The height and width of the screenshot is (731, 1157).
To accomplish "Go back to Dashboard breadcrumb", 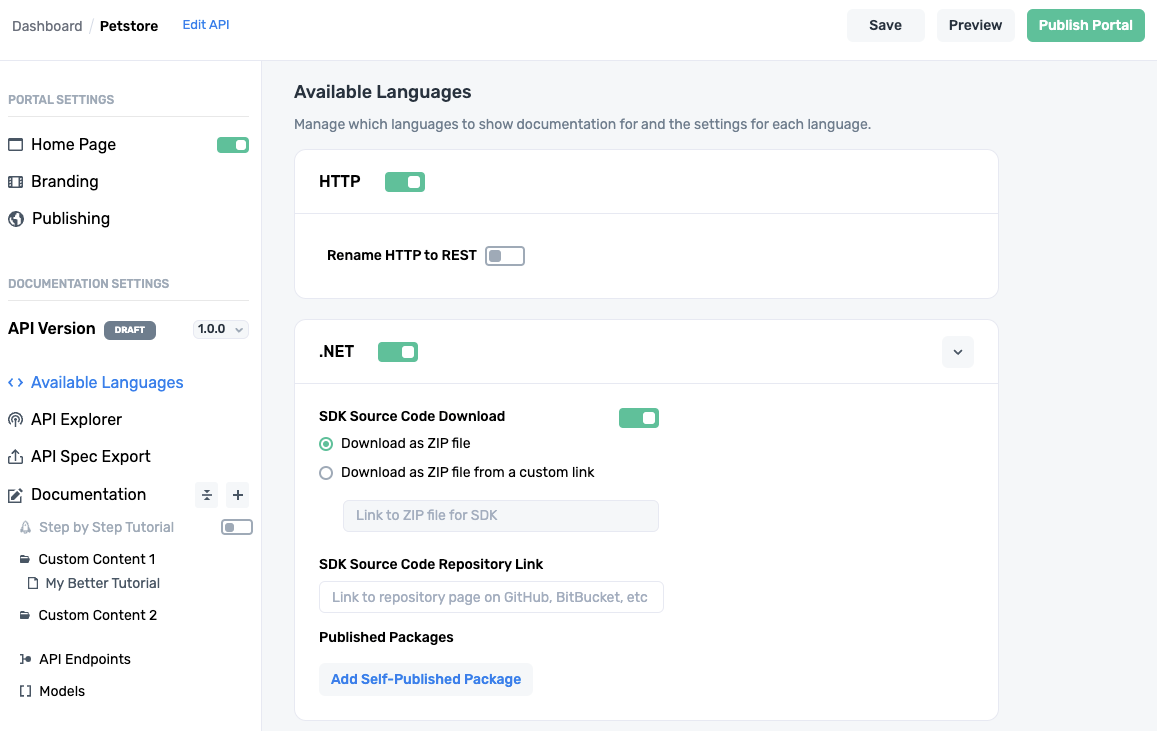I will coord(47,26).
